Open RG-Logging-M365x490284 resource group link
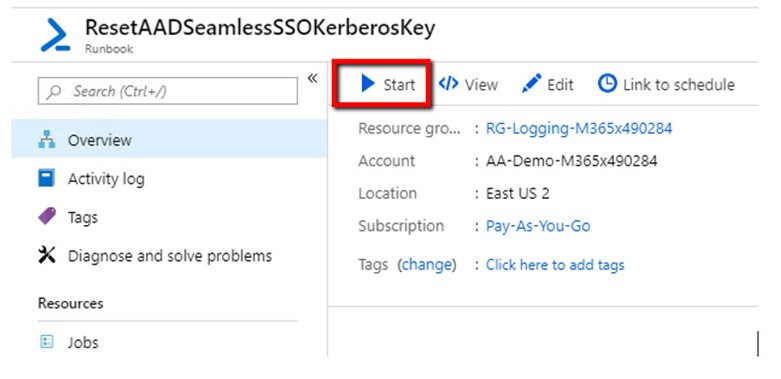 pos(579,128)
